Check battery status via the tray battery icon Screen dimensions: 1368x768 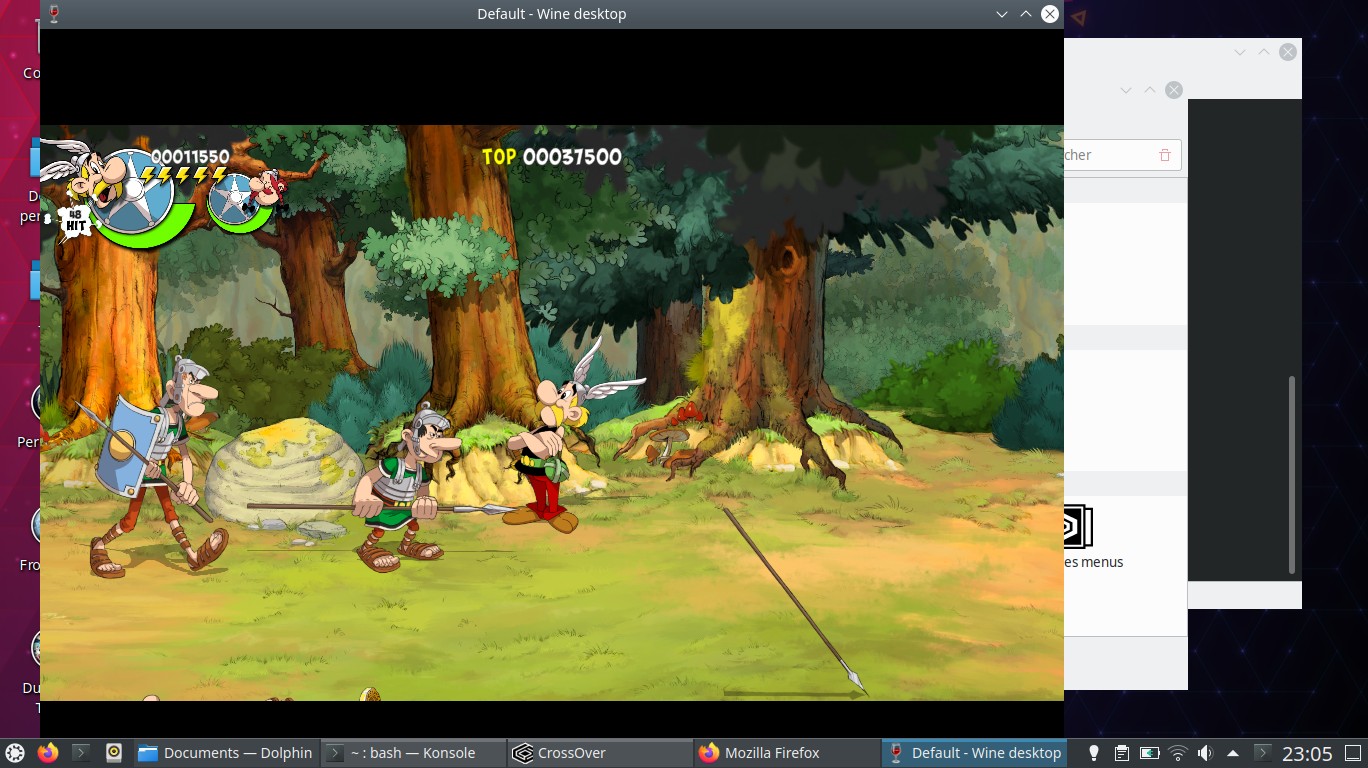[1149, 753]
